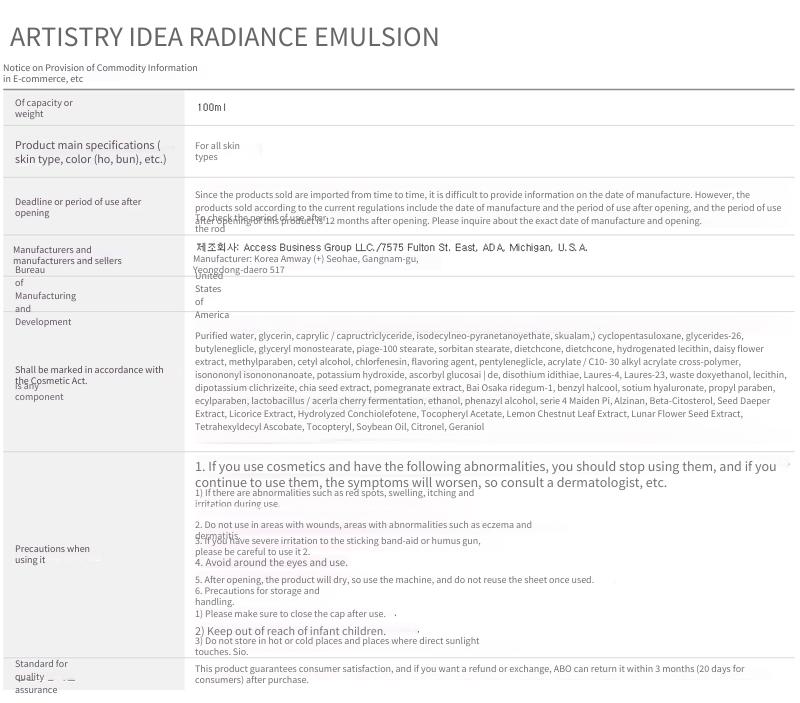Select the "Manufacturer: Korea Amway" line
Screen dimensions: 800x703
tap(306, 264)
